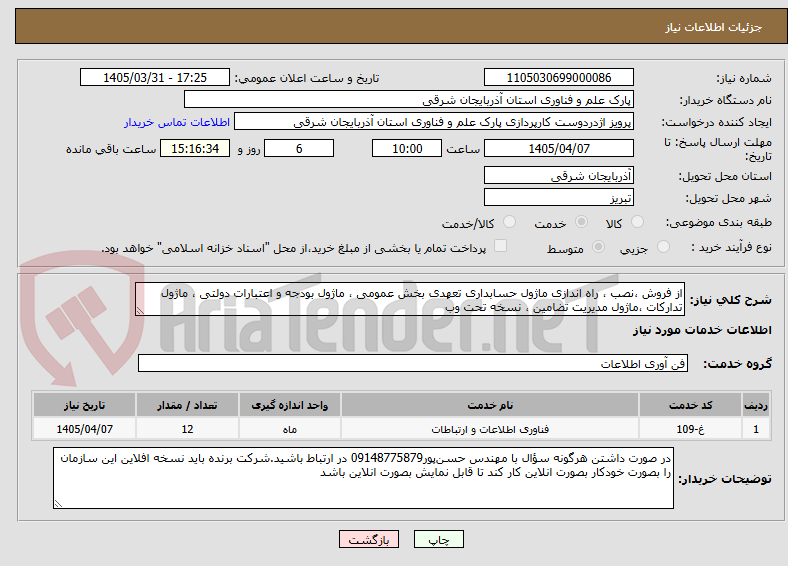Click the resize handle of the description textarea
Viewport: 788px width, 566px height.
(140, 312)
